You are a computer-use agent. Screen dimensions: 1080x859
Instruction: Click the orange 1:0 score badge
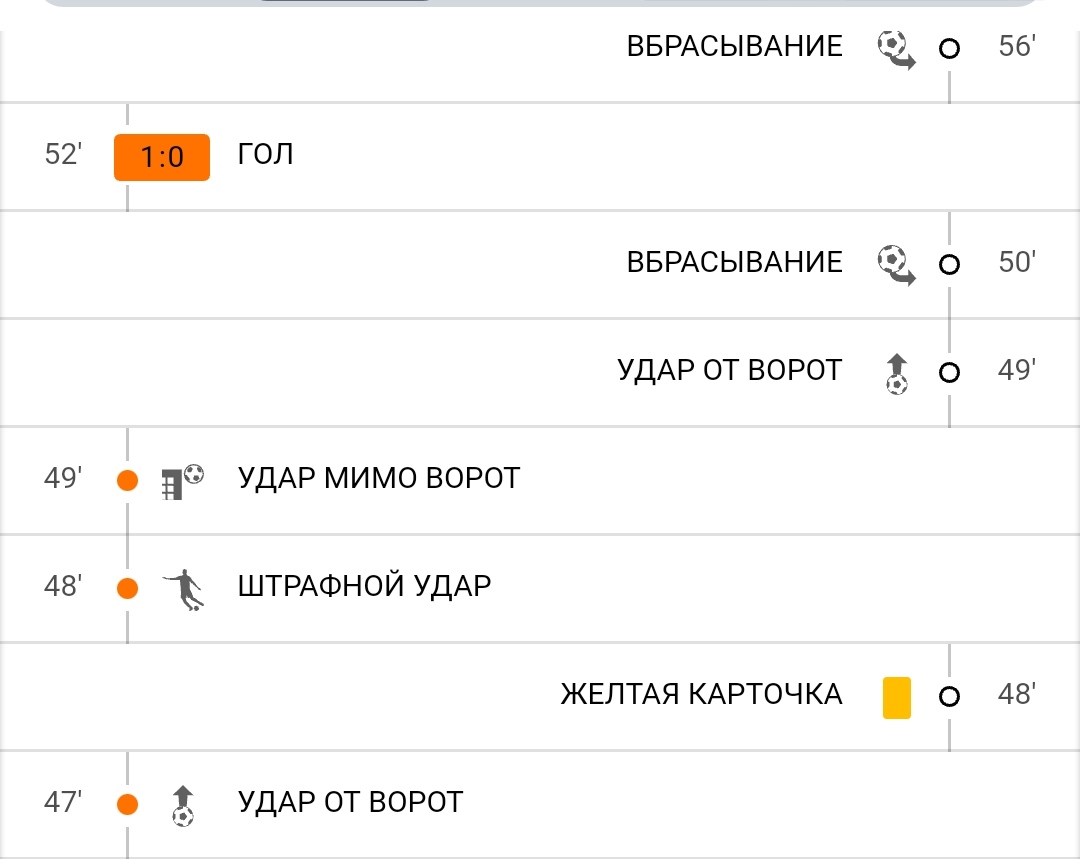pyautogui.click(x=162, y=157)
